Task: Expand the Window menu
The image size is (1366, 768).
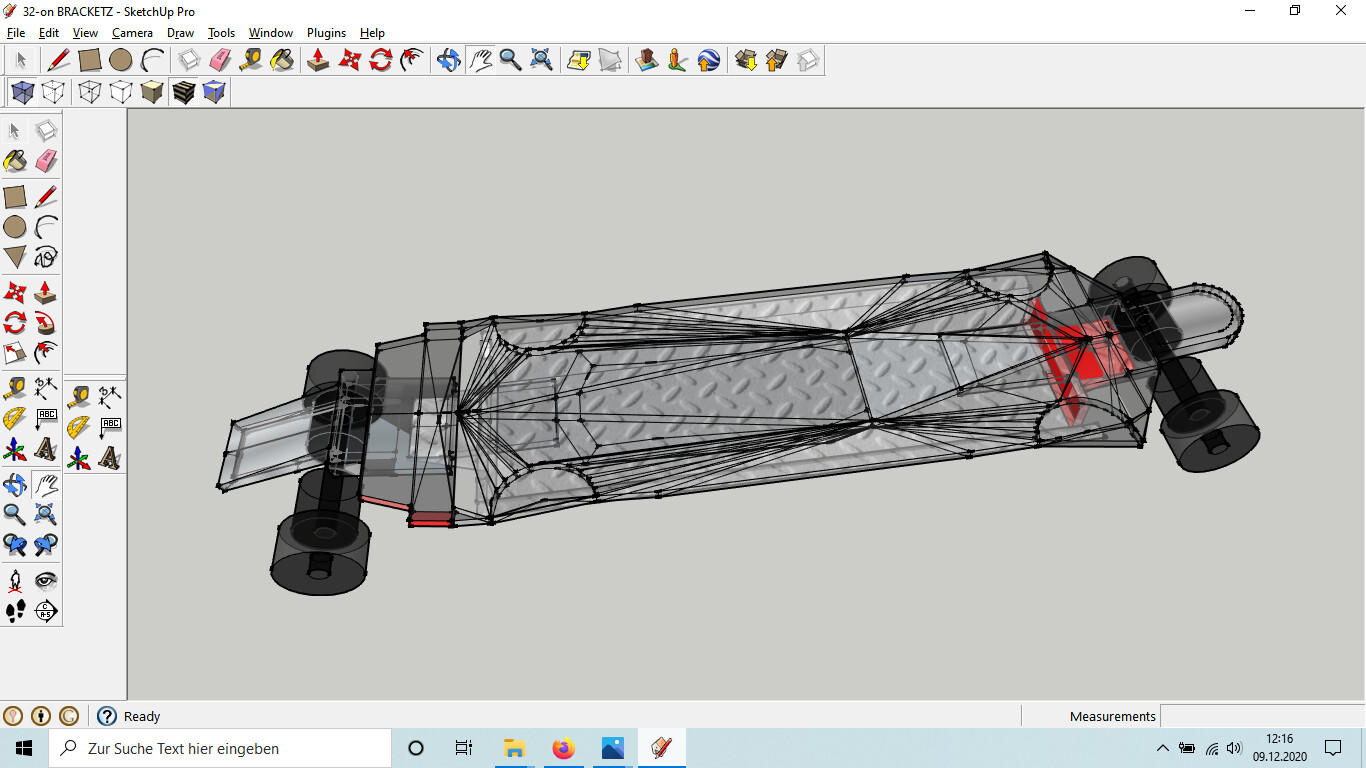Action: pos(270,33)
